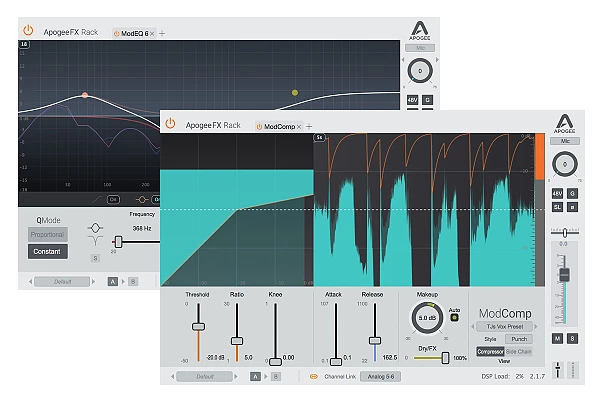Click input gain knob in ModComp window

point(565,164)
